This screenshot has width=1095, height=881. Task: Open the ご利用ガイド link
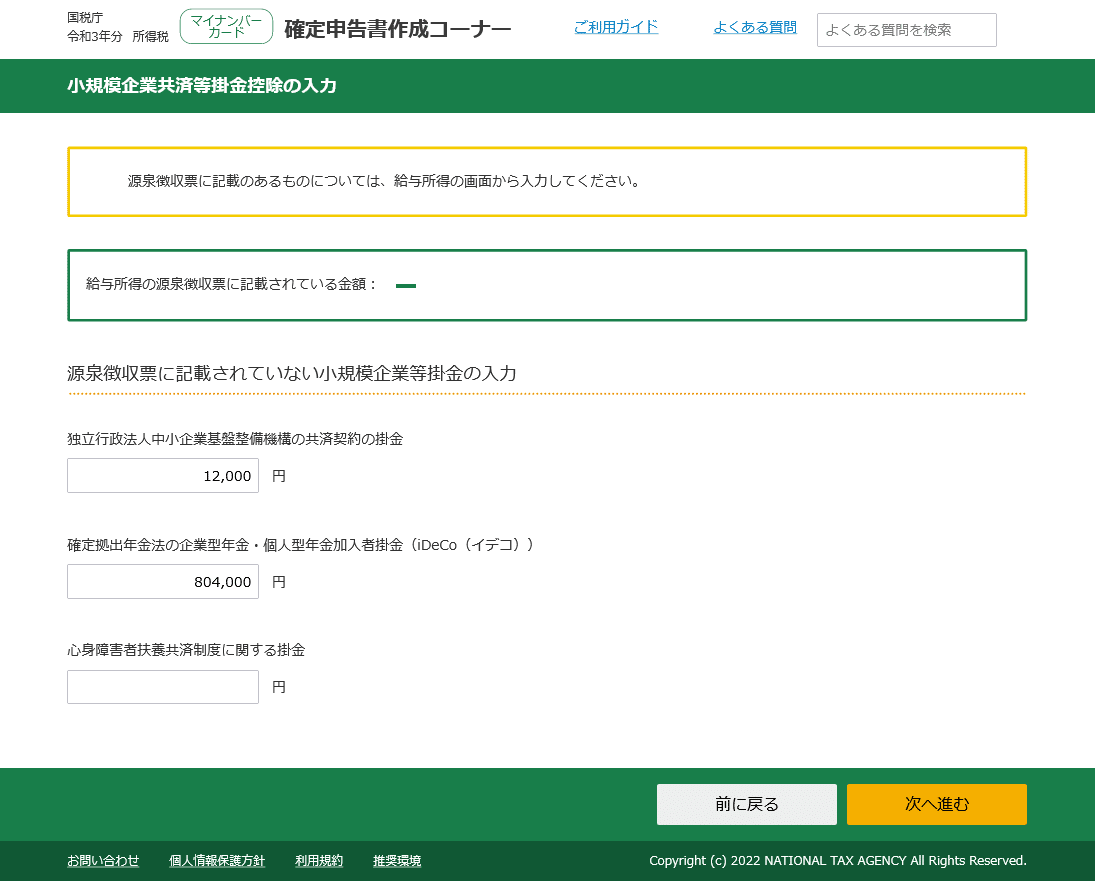pyautogui.click(x=615, y=27)
